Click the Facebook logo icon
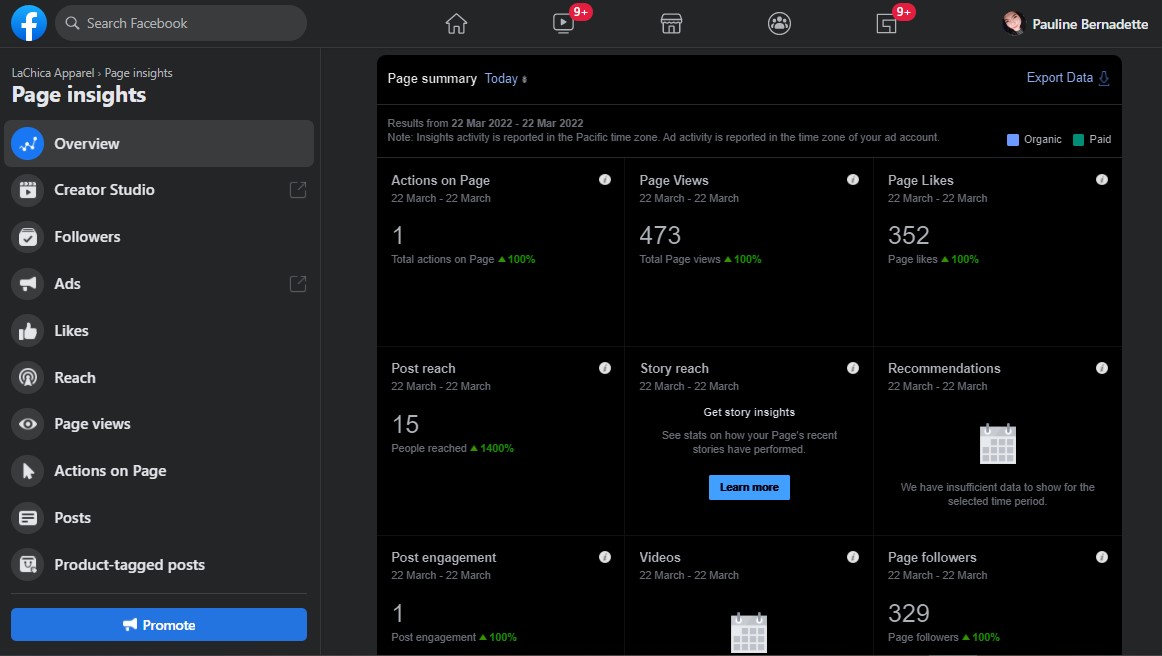 29,23
